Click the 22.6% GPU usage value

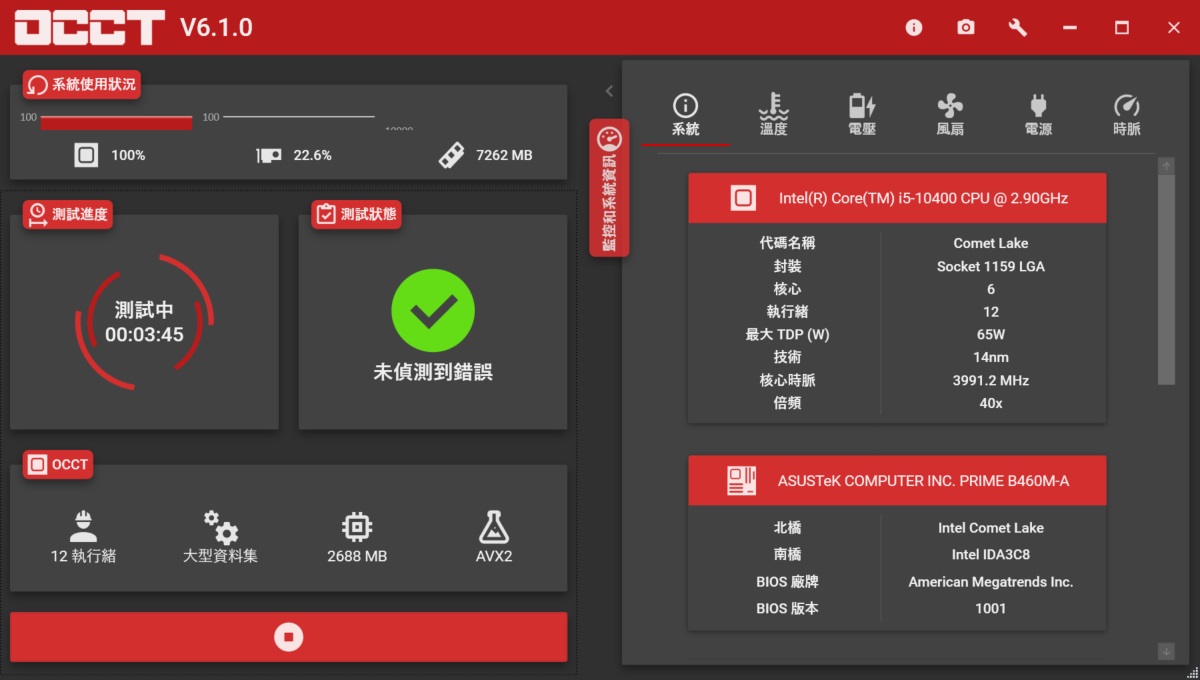312,155
